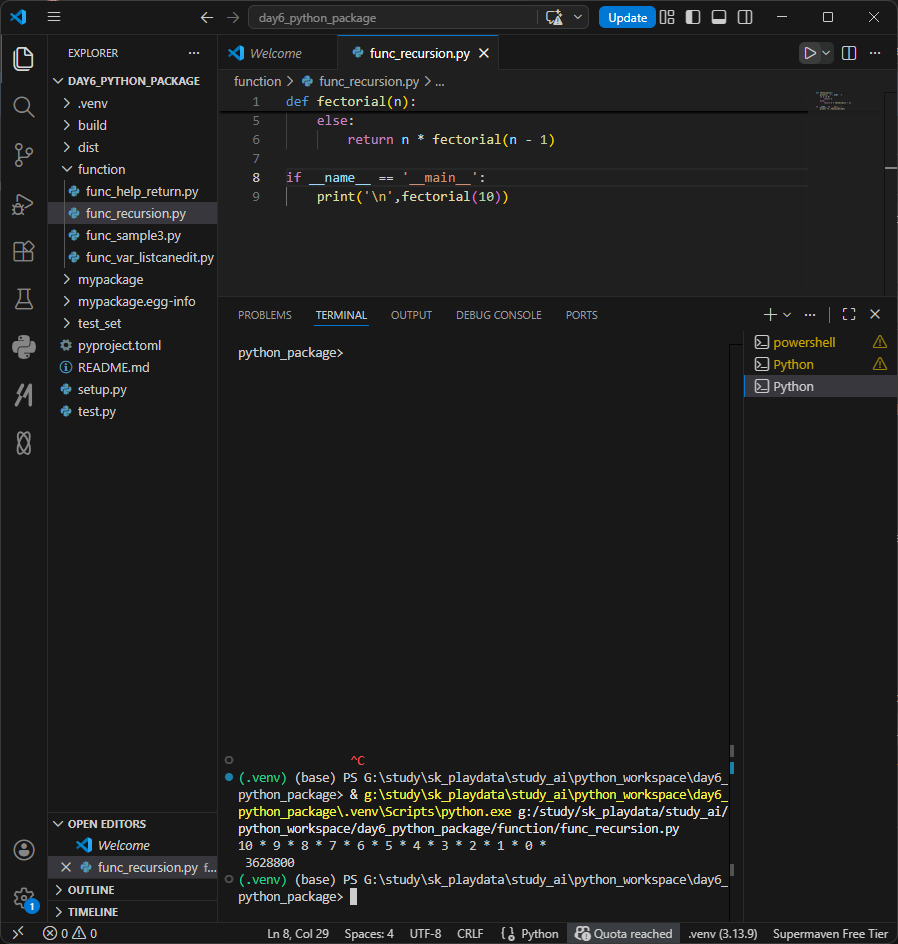Open terminal panel more actions ellipsis
Viewport: 898px width, 944px height.
pos(810,314)
